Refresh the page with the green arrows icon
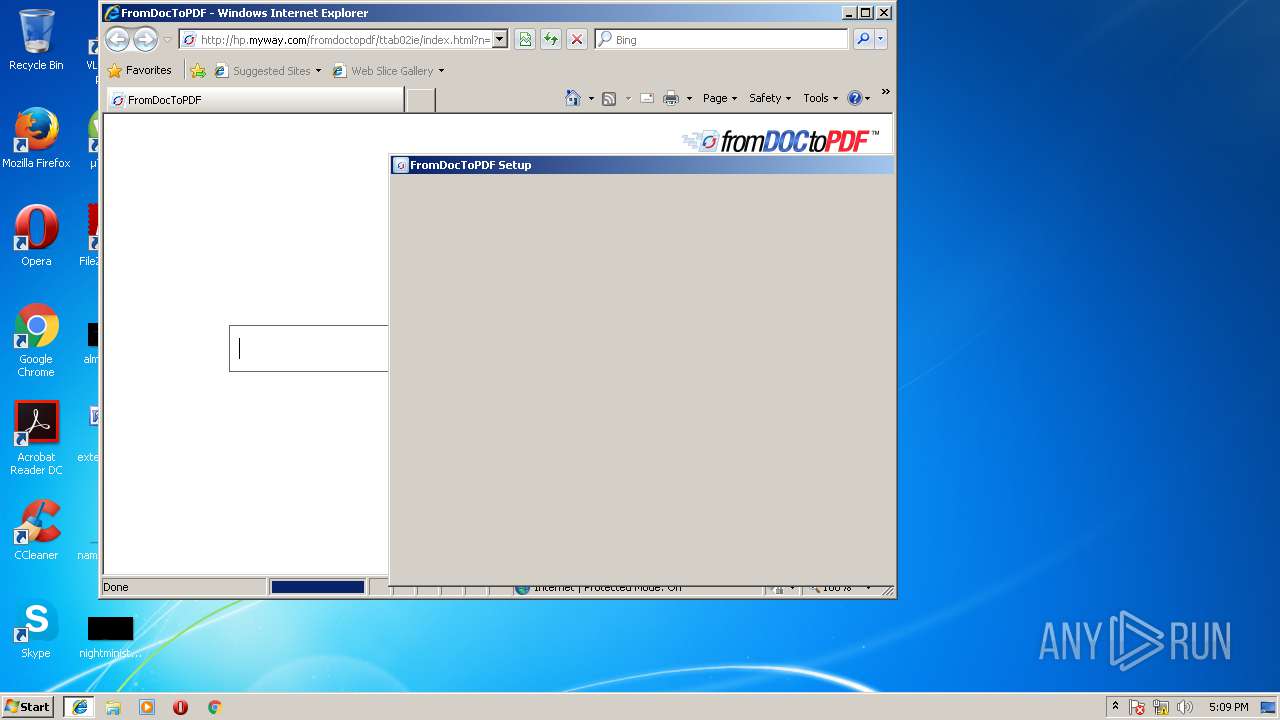Screen dimensions: 1280x720 [x=551, y=40]
